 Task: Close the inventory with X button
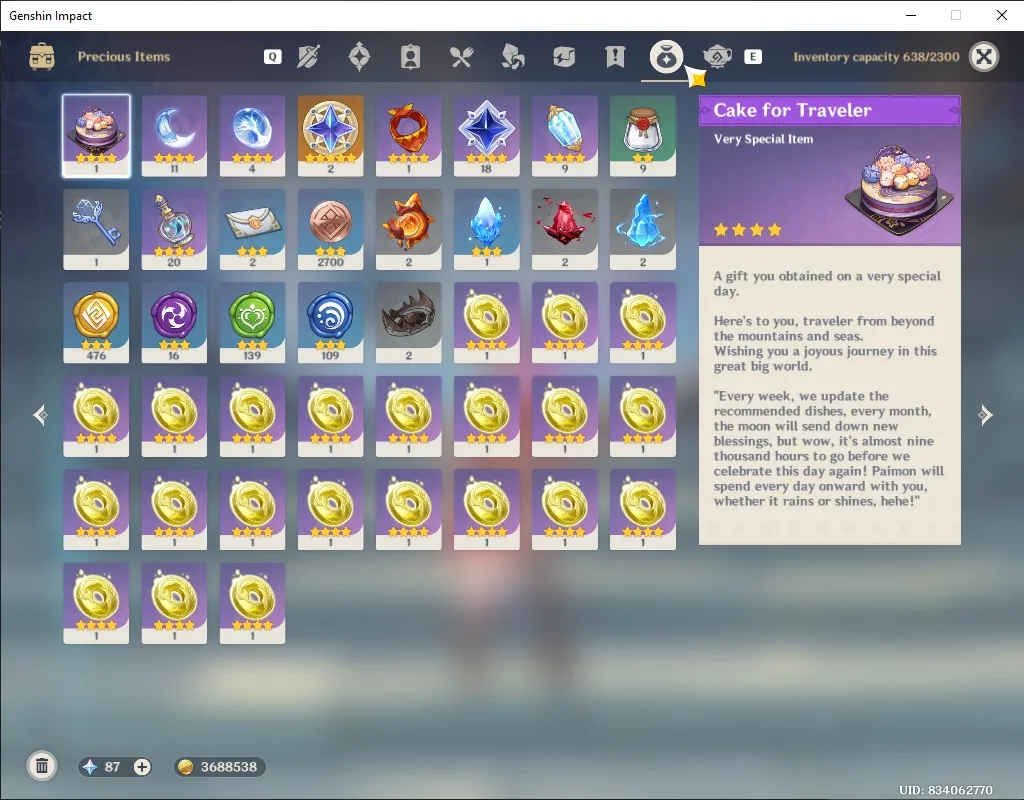pos(984,57)
